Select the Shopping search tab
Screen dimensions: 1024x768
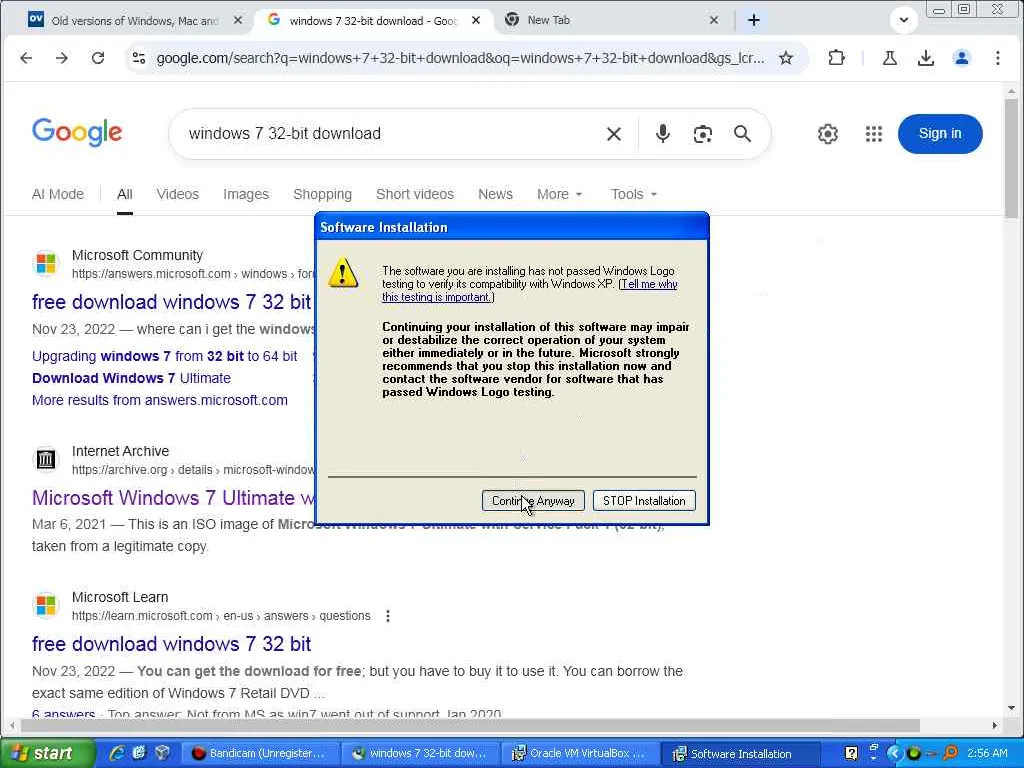click(322, 194)
